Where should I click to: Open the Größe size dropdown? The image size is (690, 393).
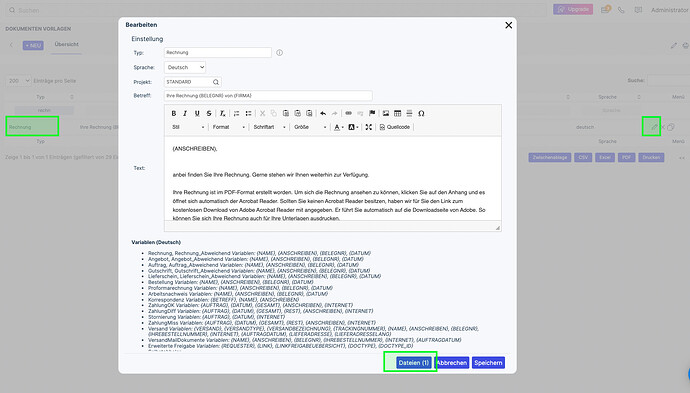click(x=310, y=127)
